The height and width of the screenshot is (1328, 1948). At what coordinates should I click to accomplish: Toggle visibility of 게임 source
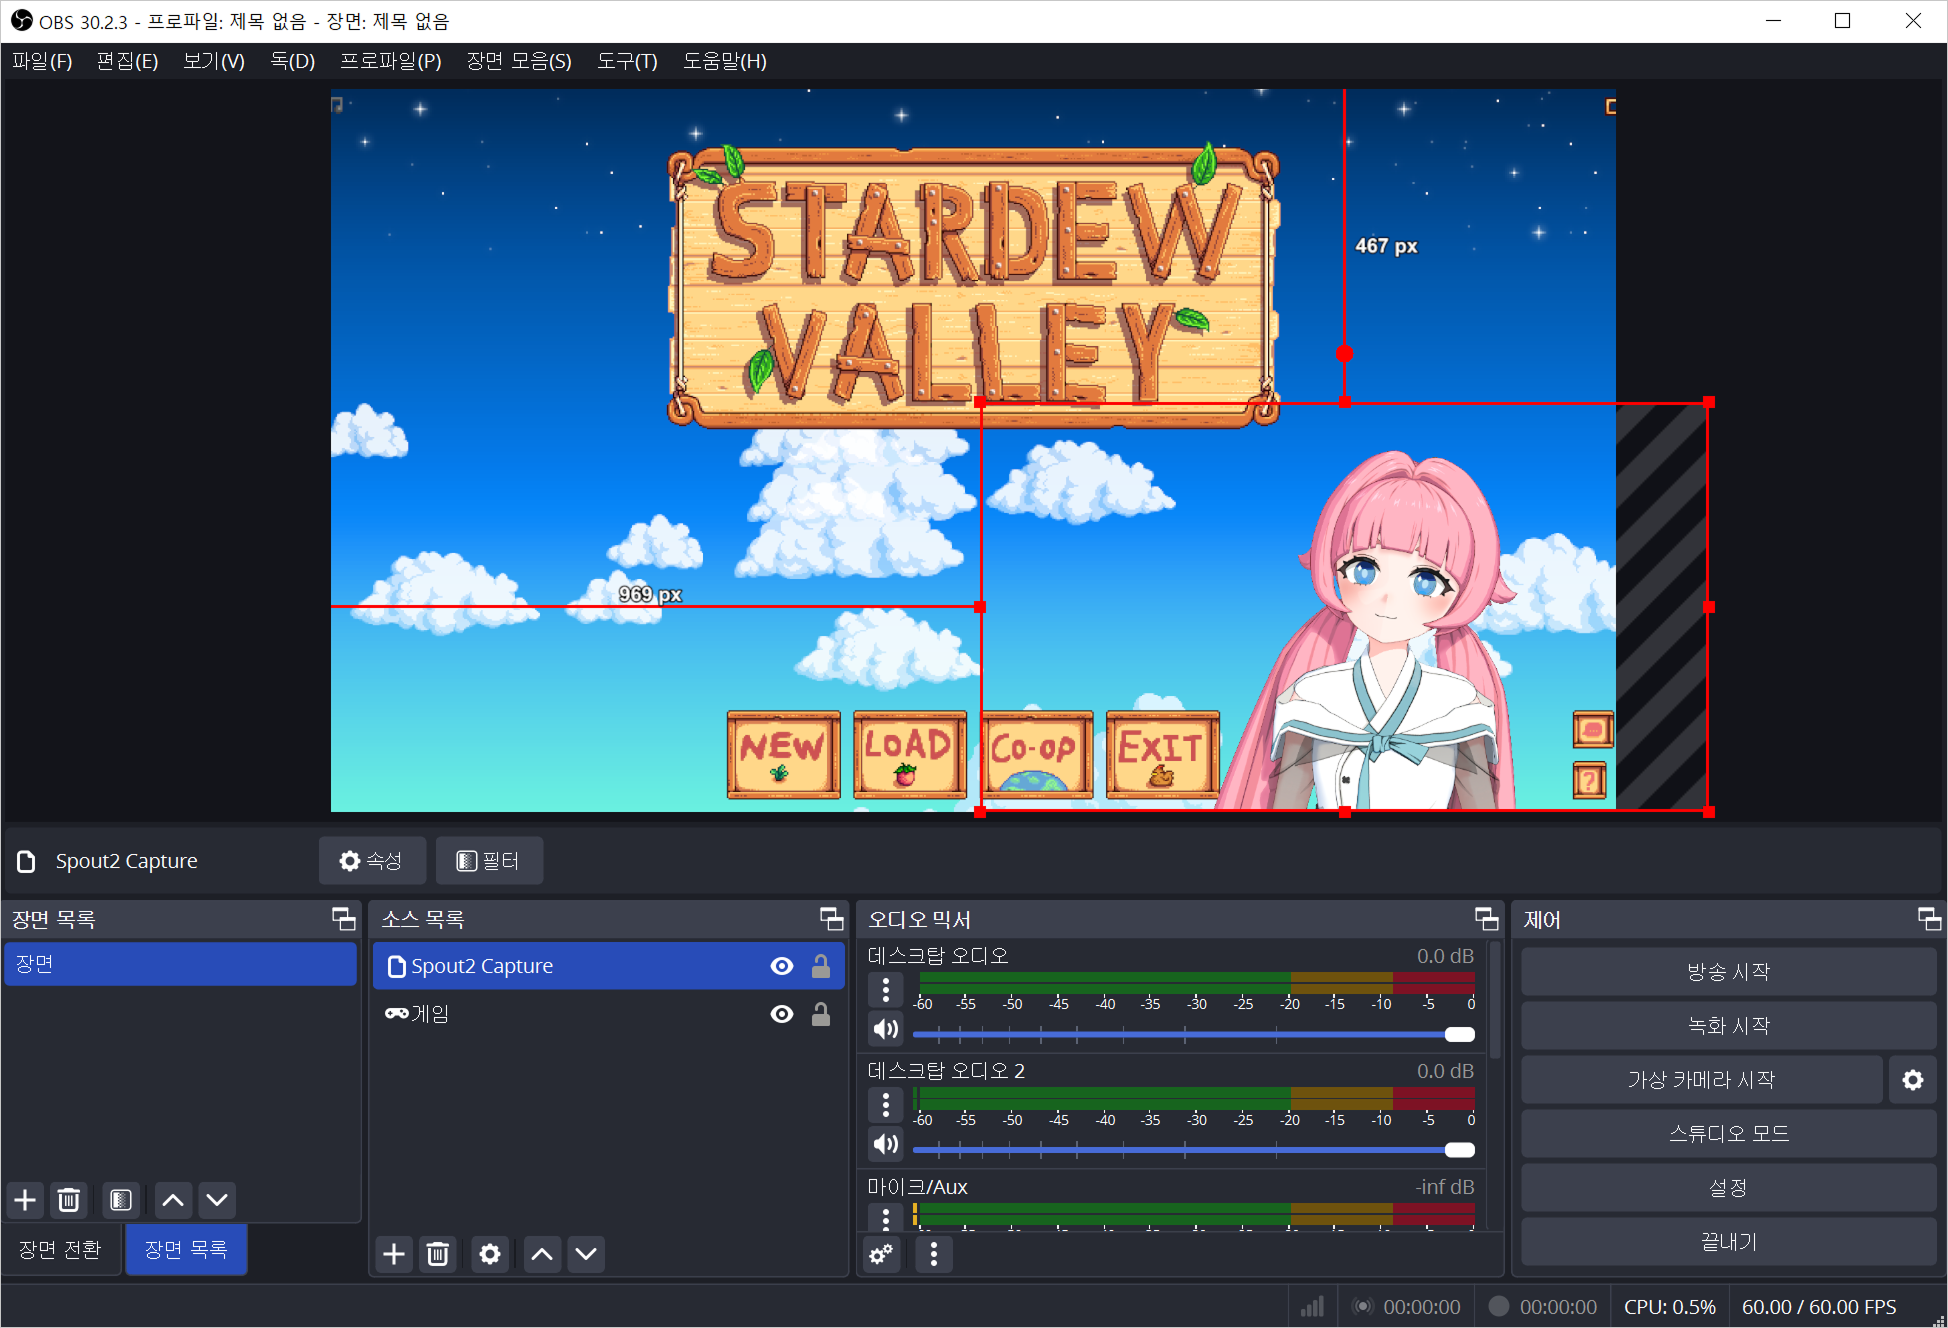coord(782,1014)
